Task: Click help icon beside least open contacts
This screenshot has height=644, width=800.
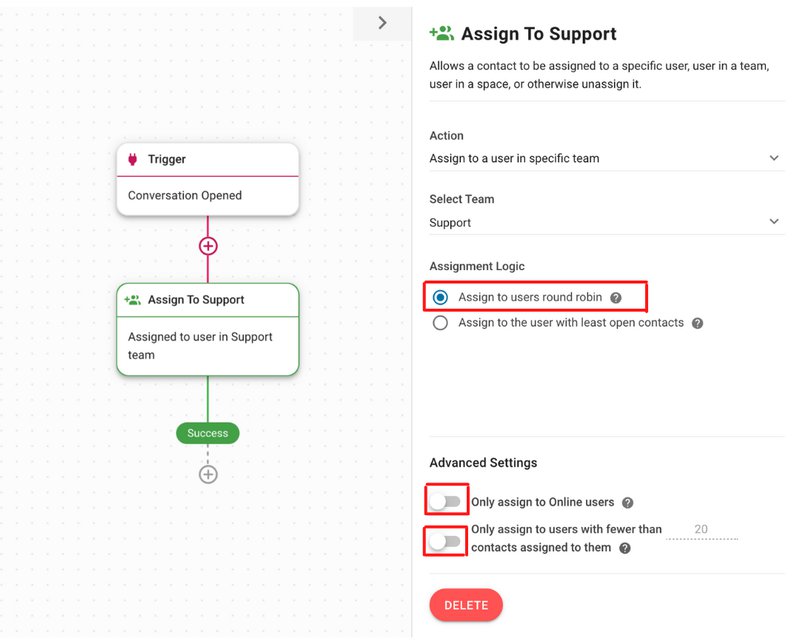Action: pyautogui.click(x=697, y=323)
